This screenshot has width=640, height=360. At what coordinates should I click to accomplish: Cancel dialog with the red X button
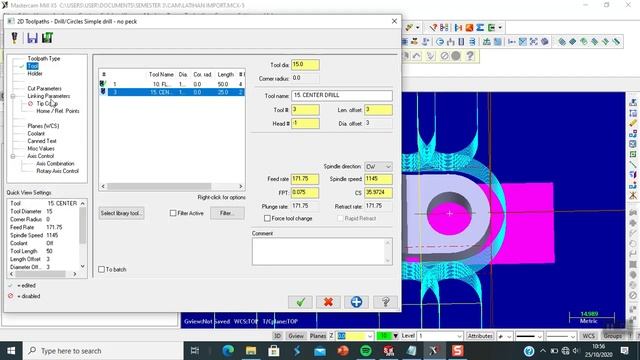(328, 302)
